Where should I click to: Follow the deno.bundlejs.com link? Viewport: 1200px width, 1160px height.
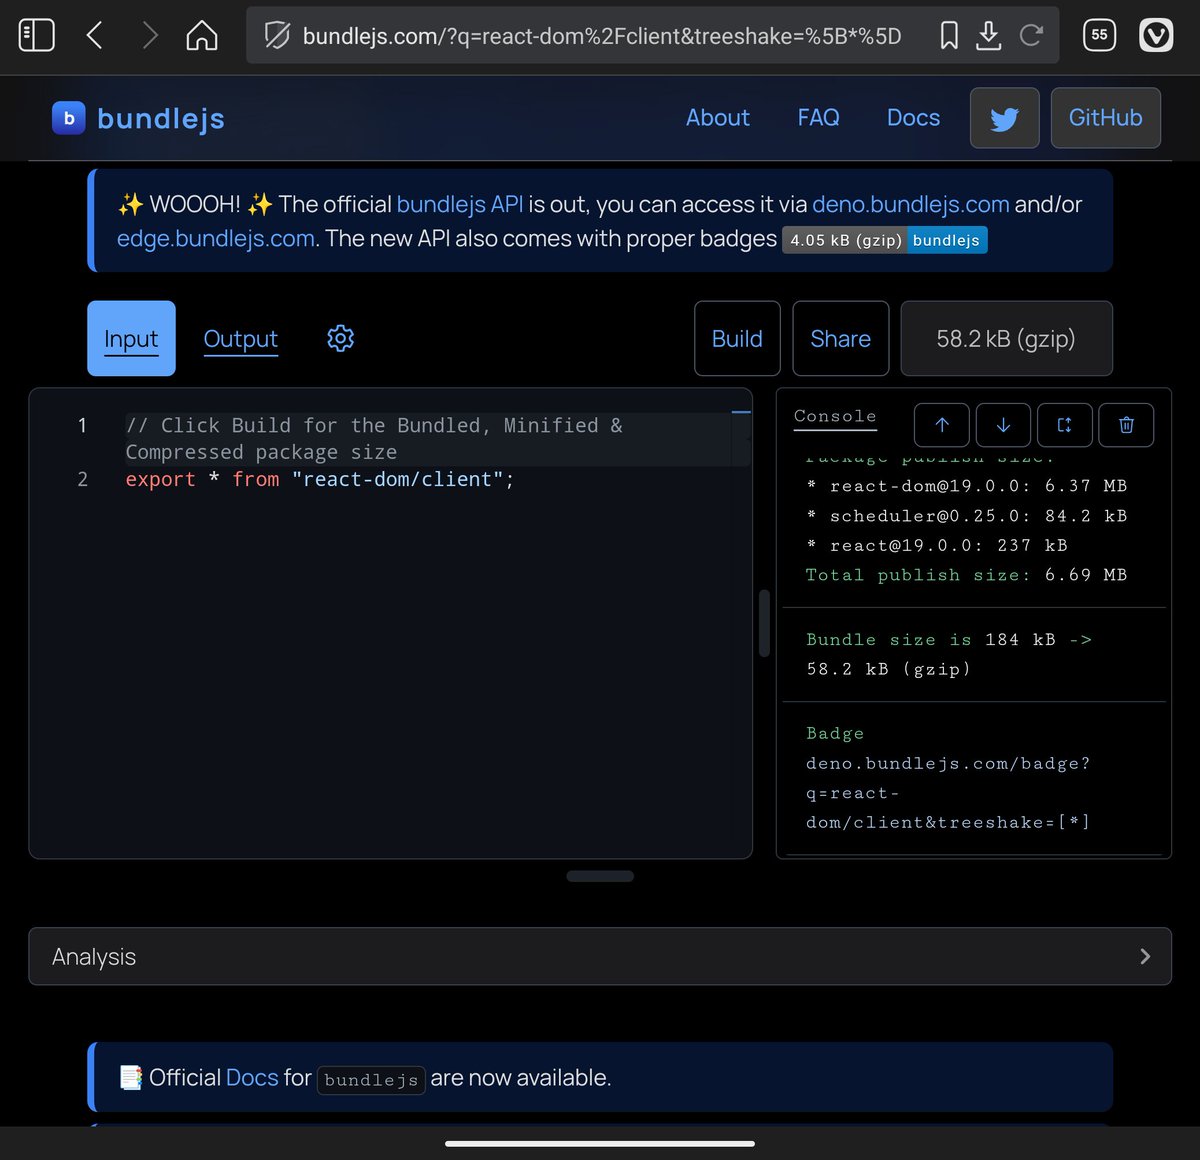910,204
